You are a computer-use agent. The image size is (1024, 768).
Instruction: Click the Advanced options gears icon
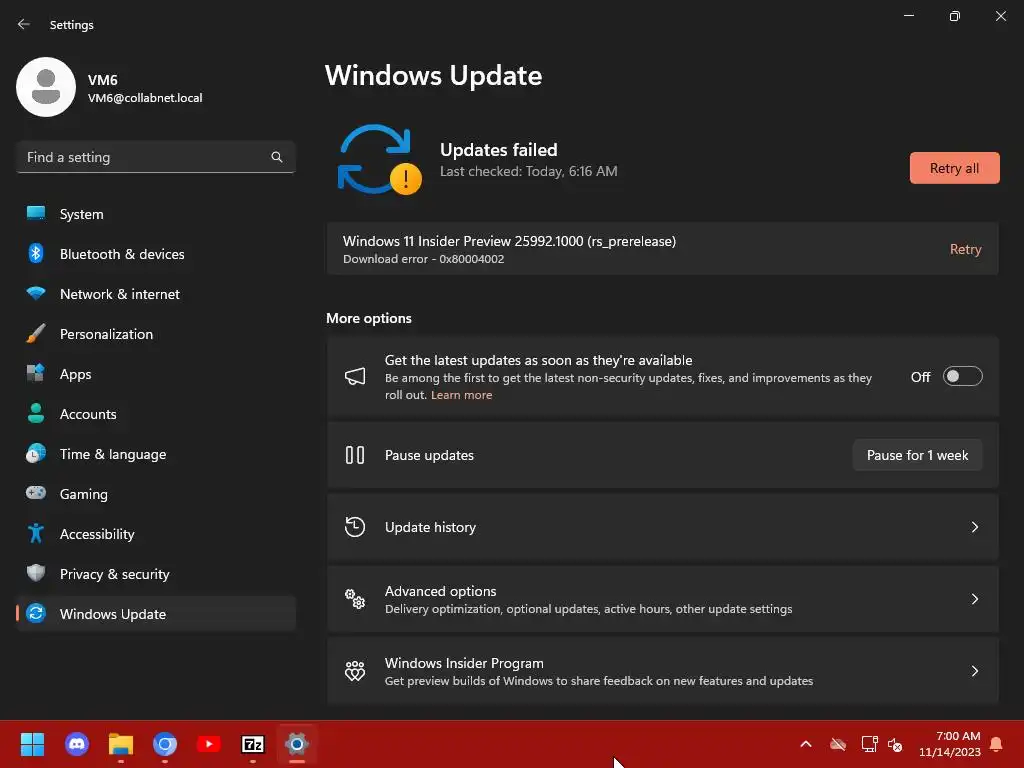point(355,599)
